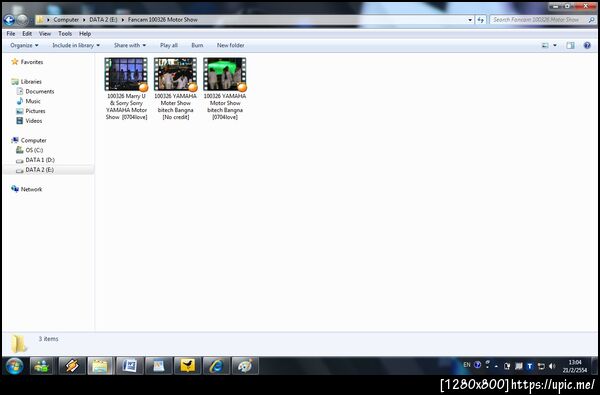Select the Marry U & Sorry Sorry video thumbnail
The height and width of the screenshot is (395, 600).
click(126, 75)
